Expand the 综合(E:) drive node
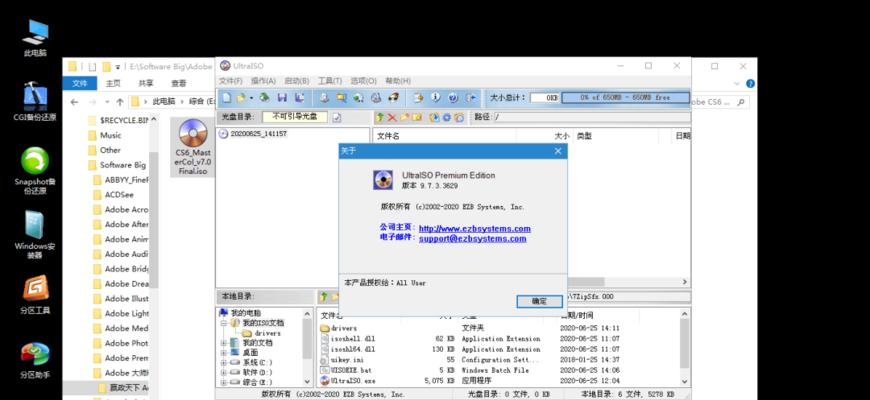 224,382
